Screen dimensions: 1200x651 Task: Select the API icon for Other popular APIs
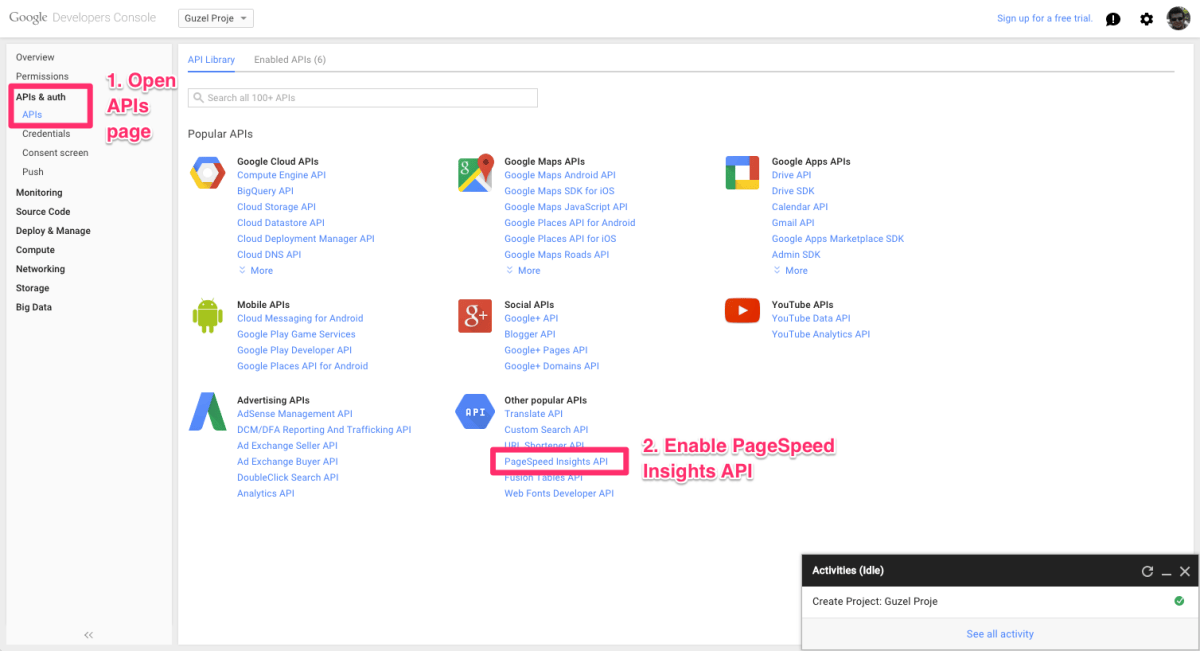point(474,411)
